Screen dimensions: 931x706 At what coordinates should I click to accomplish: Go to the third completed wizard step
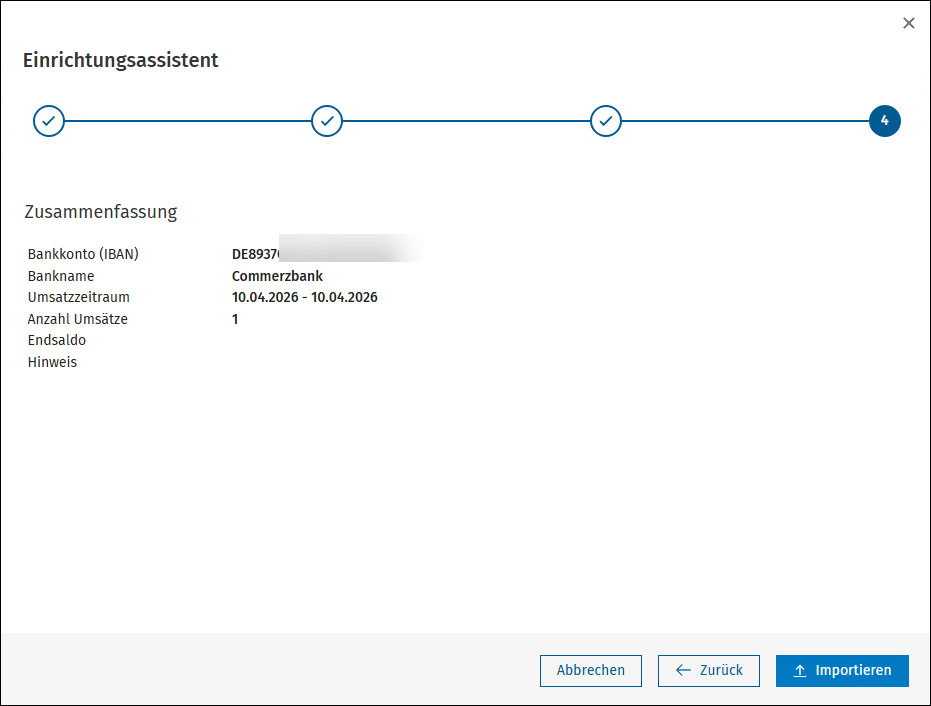click(x=606, y=121)
